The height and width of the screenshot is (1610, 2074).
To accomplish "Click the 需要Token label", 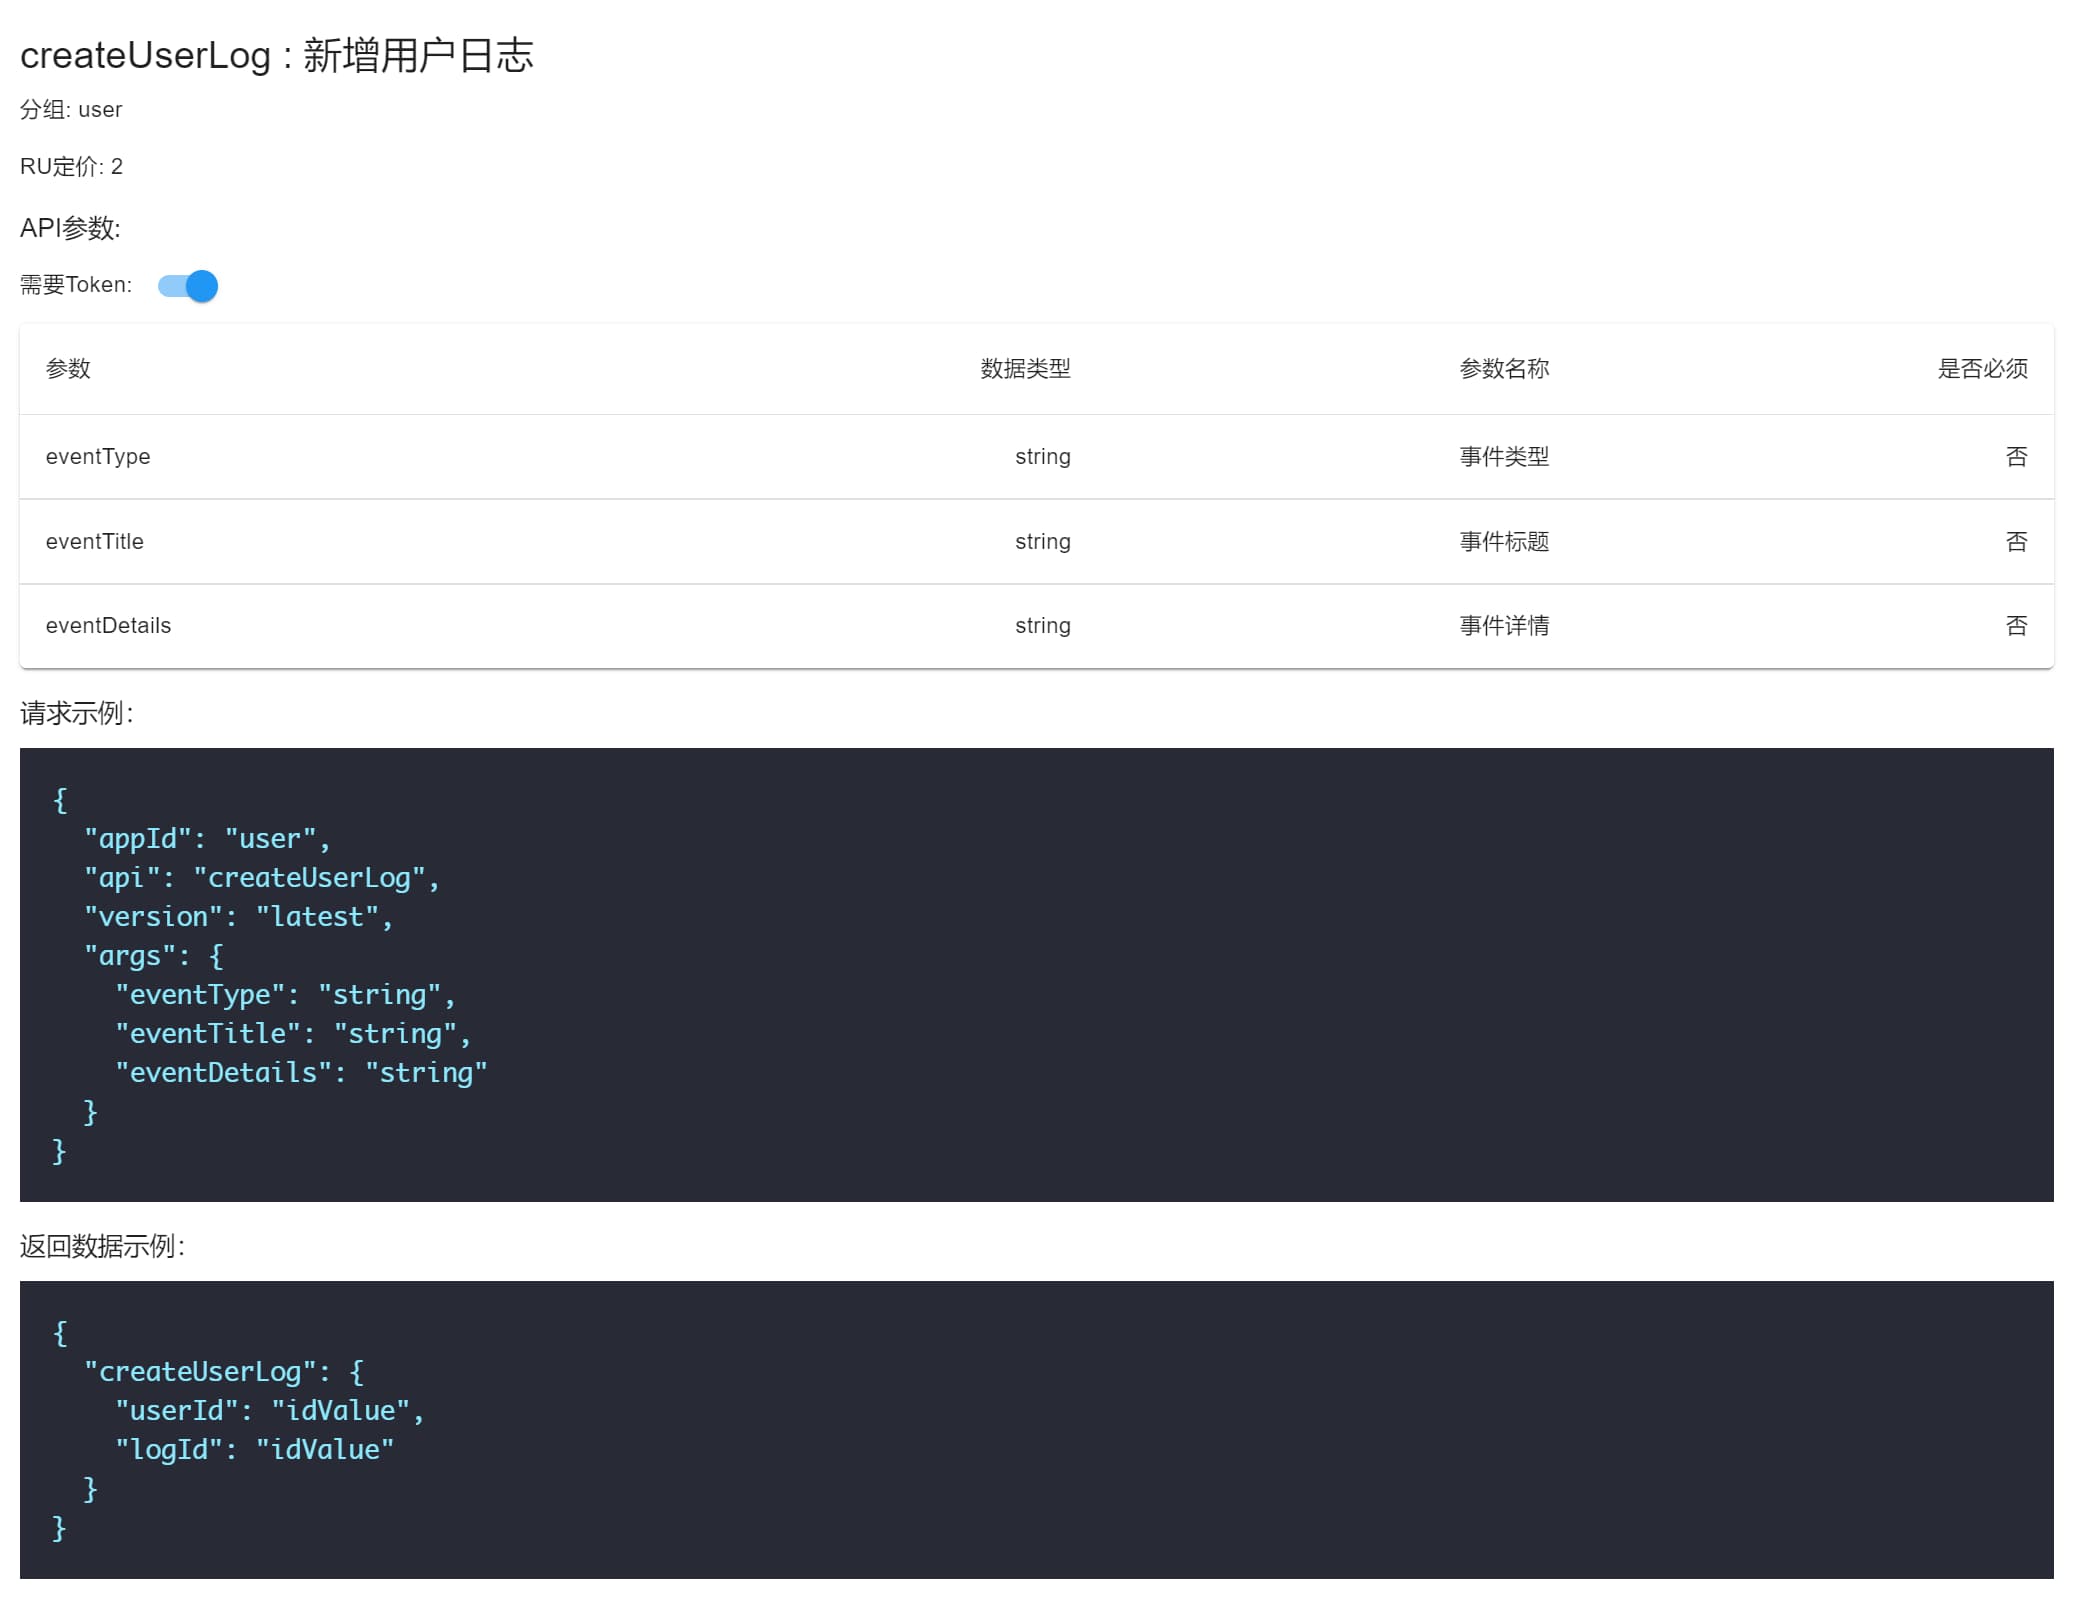I will [x=76, y=285].
